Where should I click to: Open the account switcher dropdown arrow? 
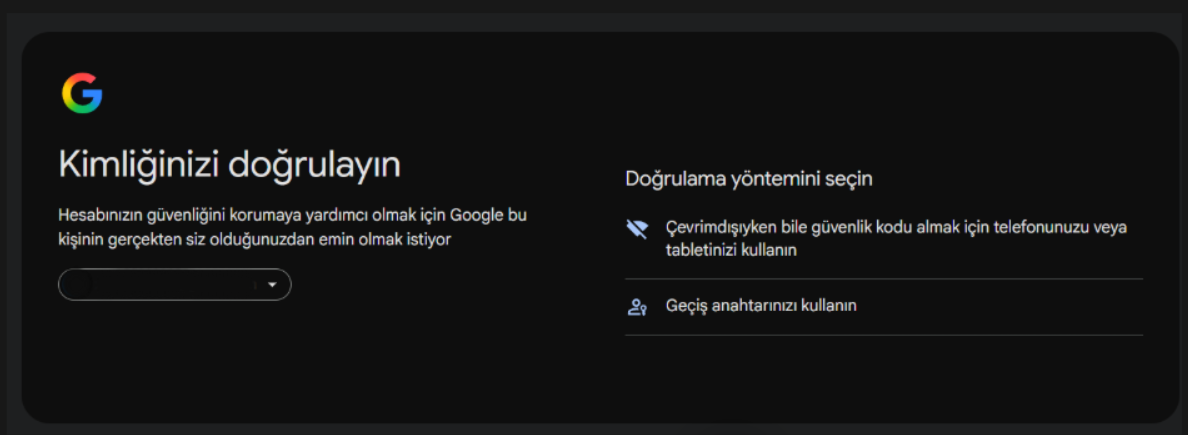pos(272,285)
